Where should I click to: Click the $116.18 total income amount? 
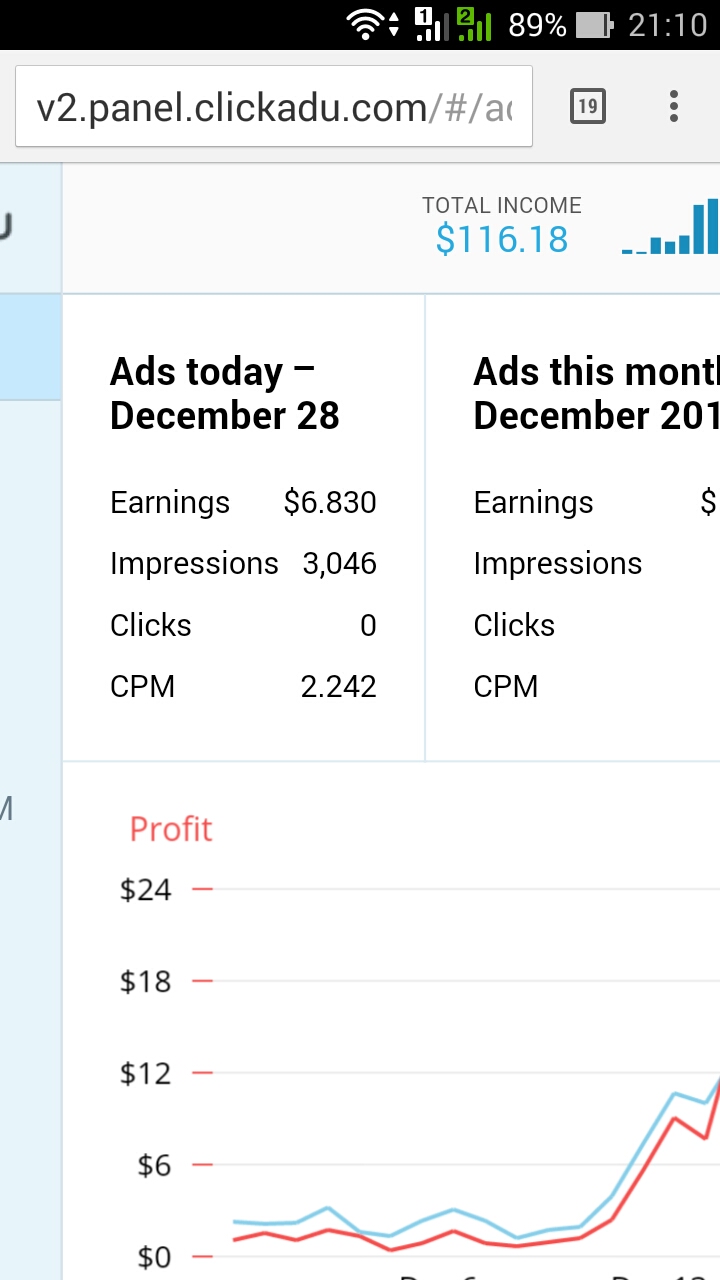pyautogui.click(x=501, y=240)
